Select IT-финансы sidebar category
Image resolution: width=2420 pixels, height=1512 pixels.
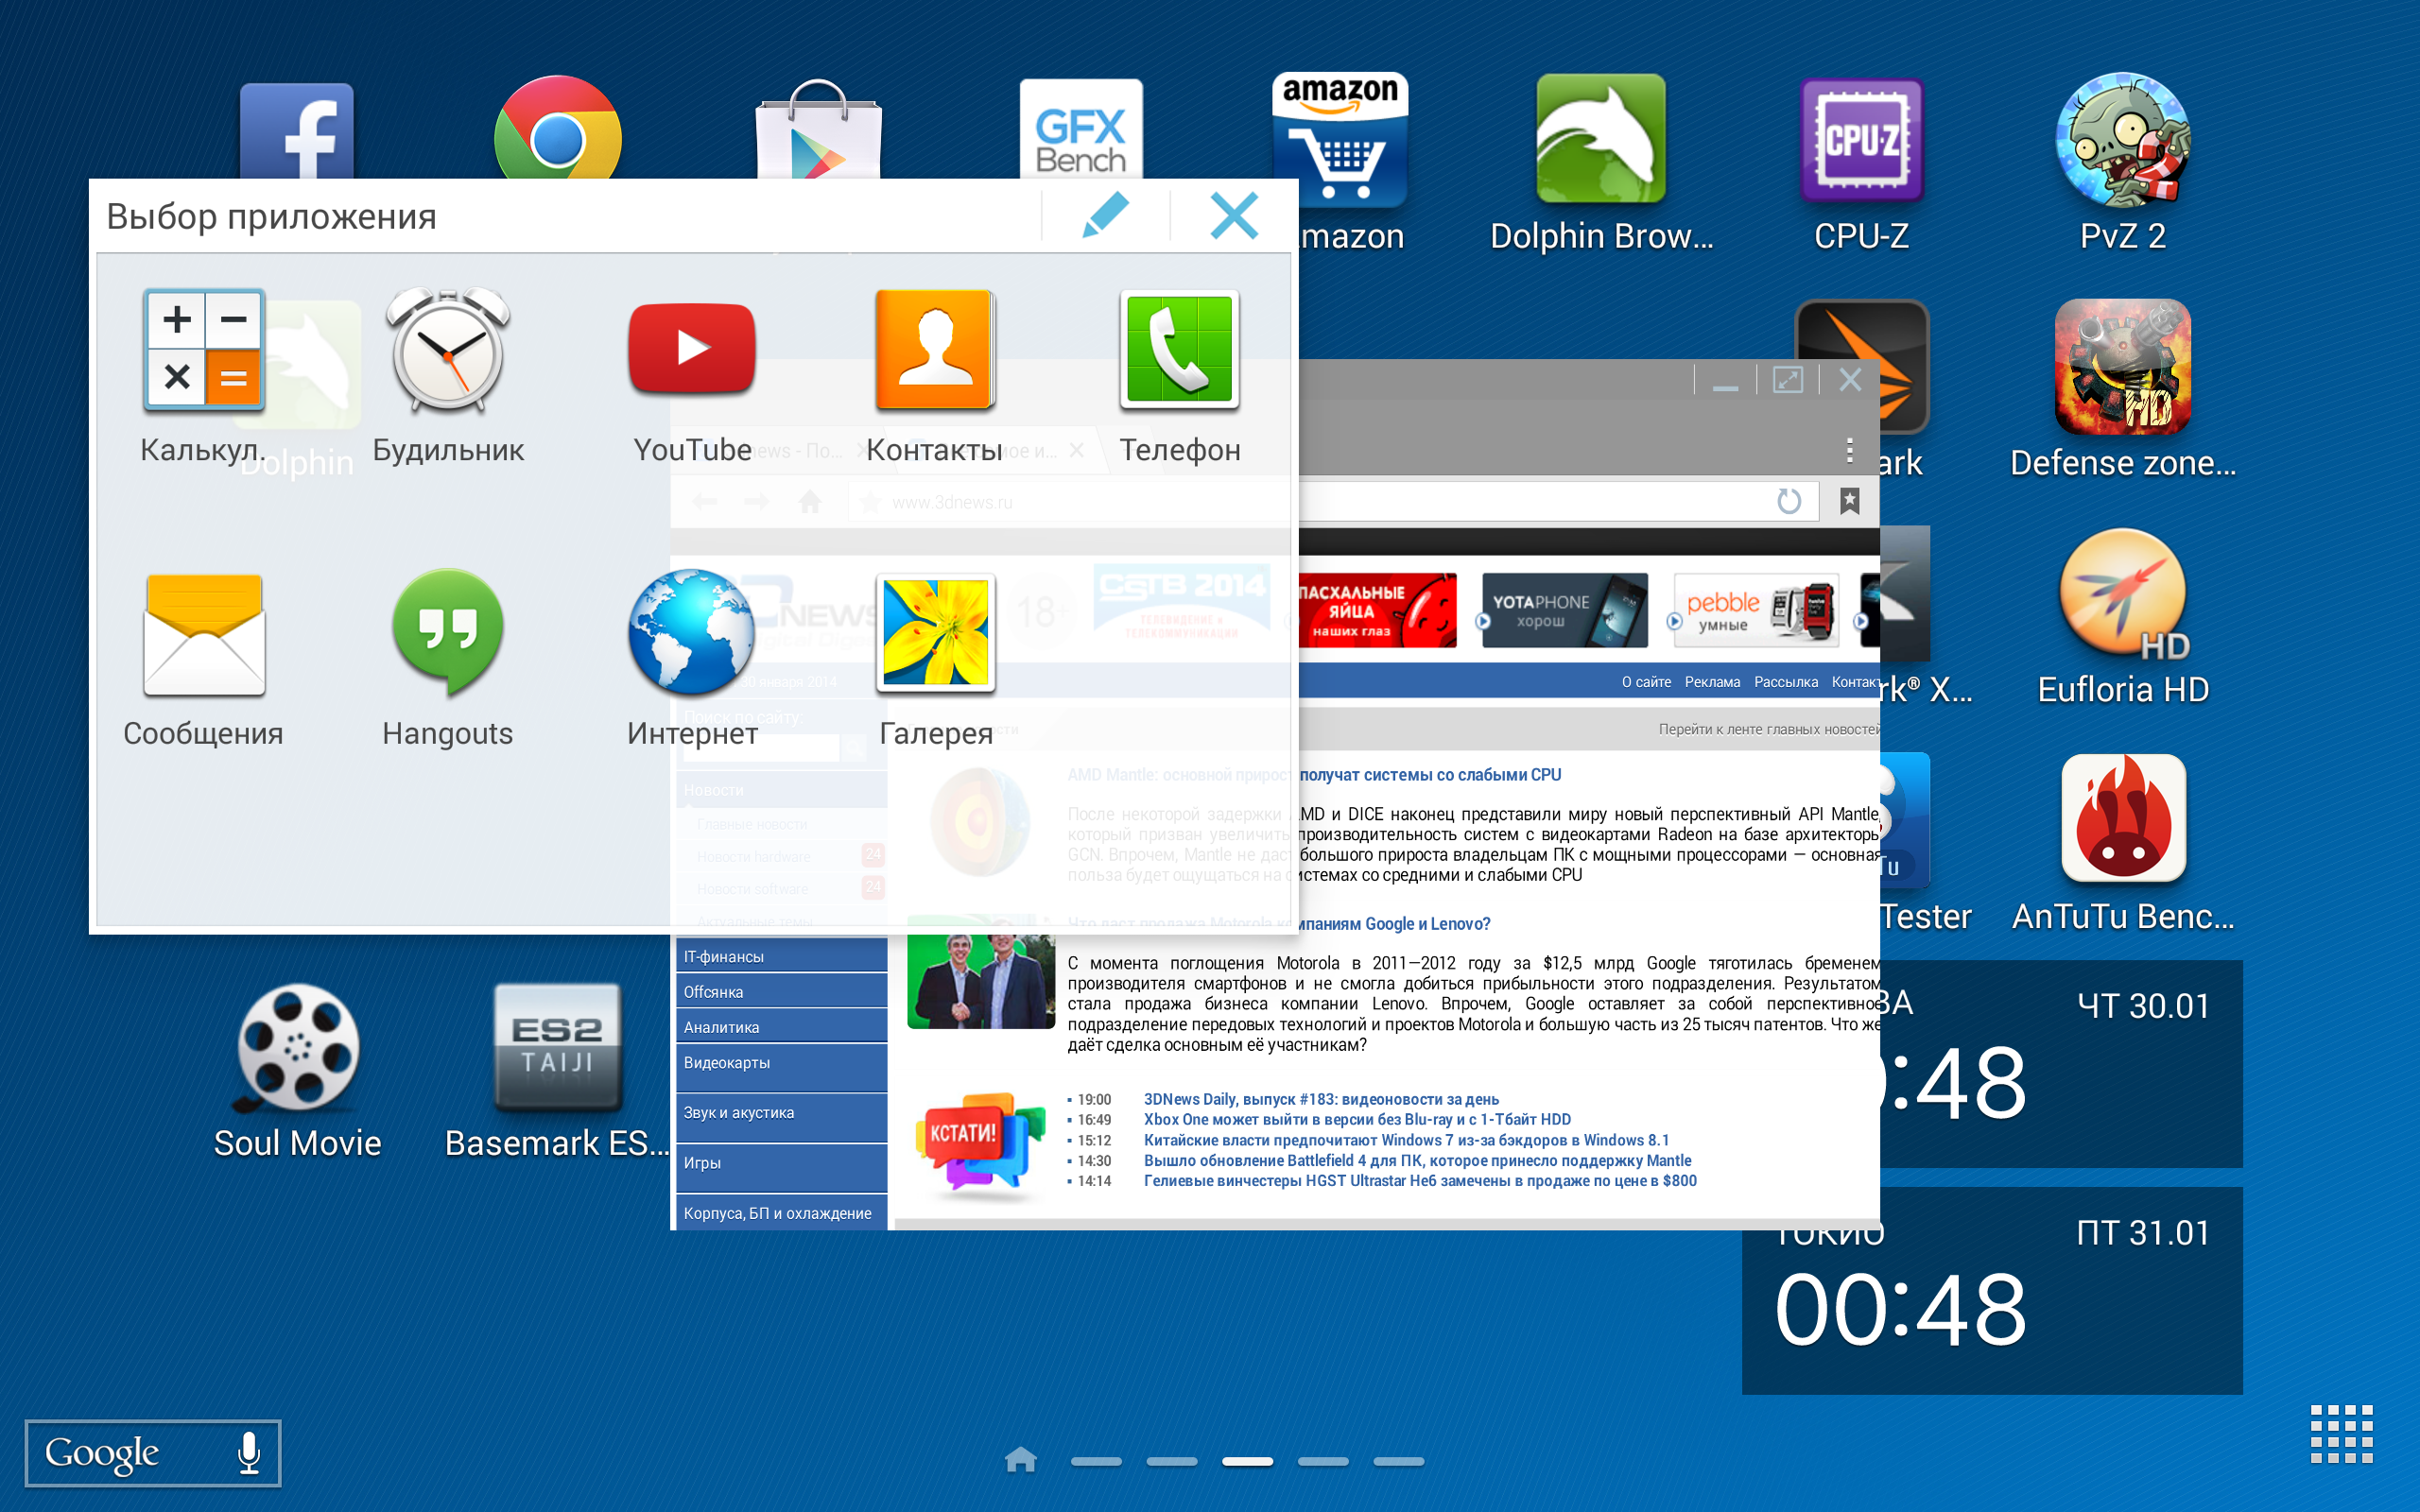(x=781, y=956)
